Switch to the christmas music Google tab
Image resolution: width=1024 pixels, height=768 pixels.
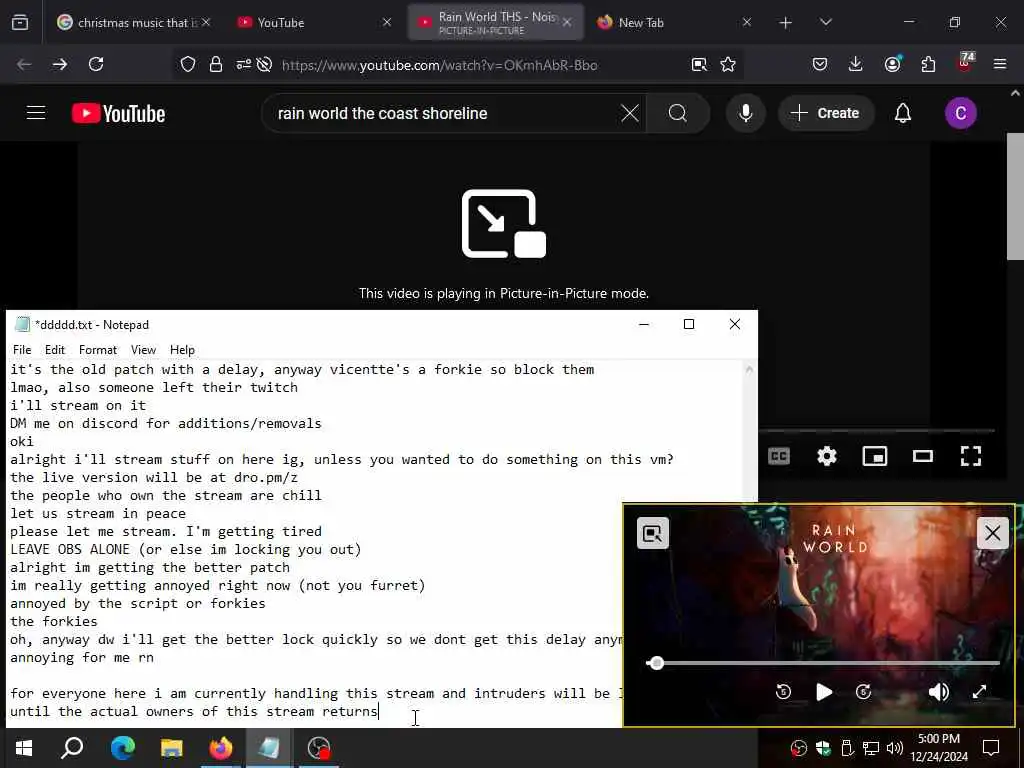(135, 22)
